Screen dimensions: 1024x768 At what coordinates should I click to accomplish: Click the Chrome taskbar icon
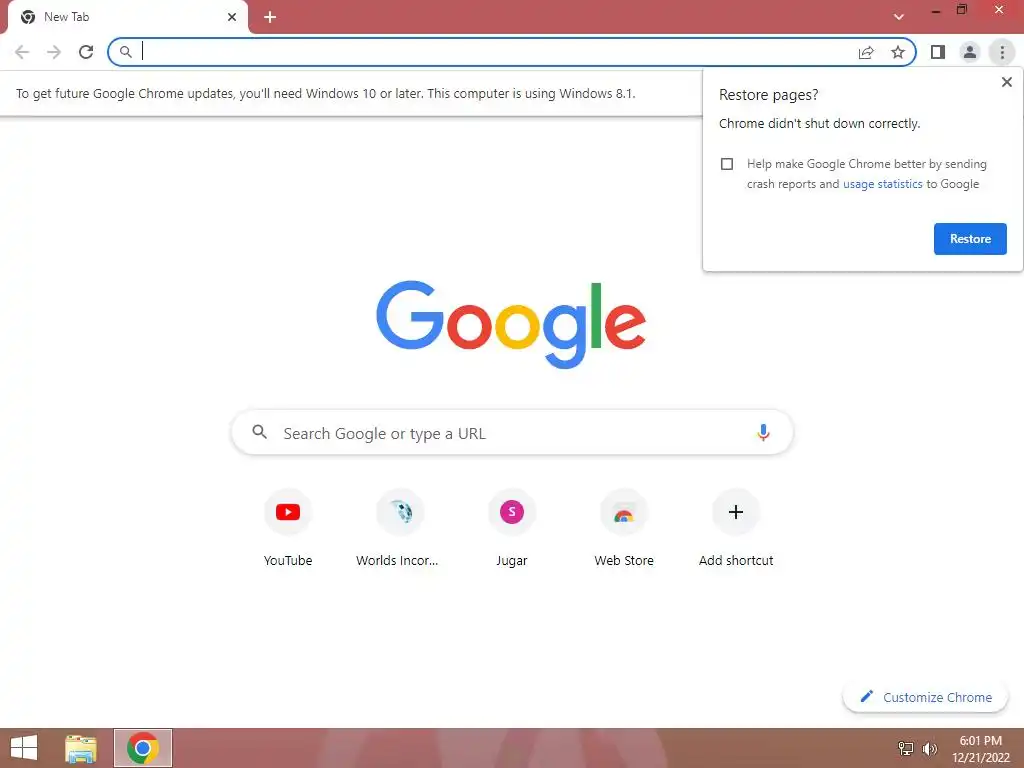(x=142, y=748)
